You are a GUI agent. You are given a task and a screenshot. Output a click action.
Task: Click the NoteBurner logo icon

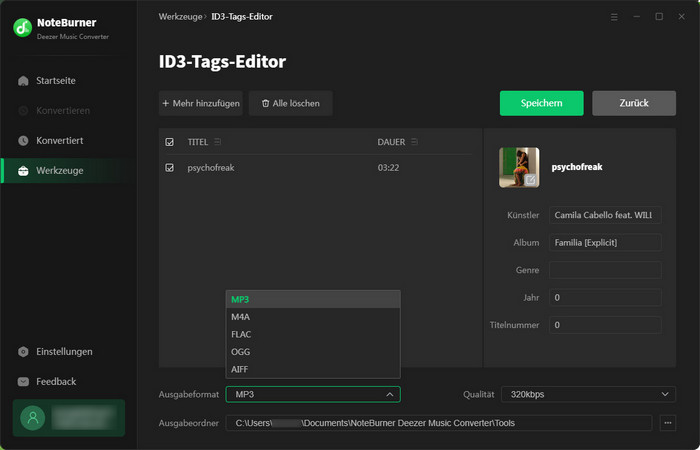pos(22,28)
